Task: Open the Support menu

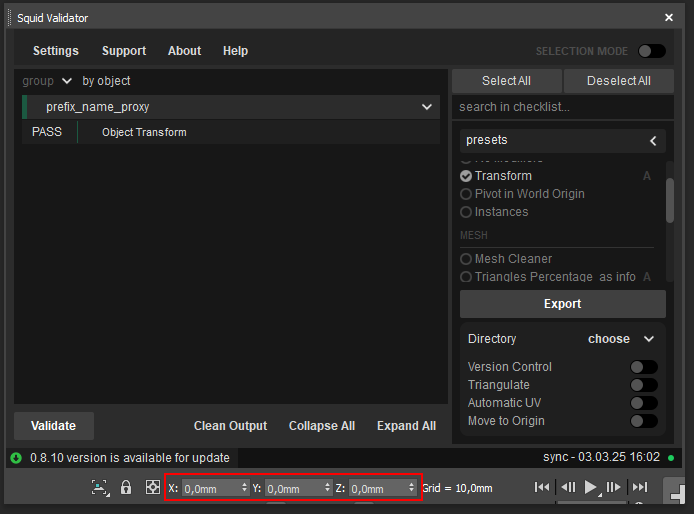Action: (x=124, y=51)
